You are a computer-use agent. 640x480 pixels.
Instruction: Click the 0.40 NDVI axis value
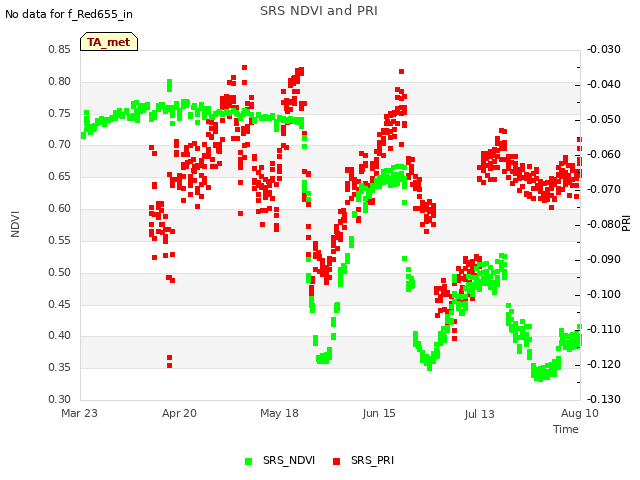[60, 336]
